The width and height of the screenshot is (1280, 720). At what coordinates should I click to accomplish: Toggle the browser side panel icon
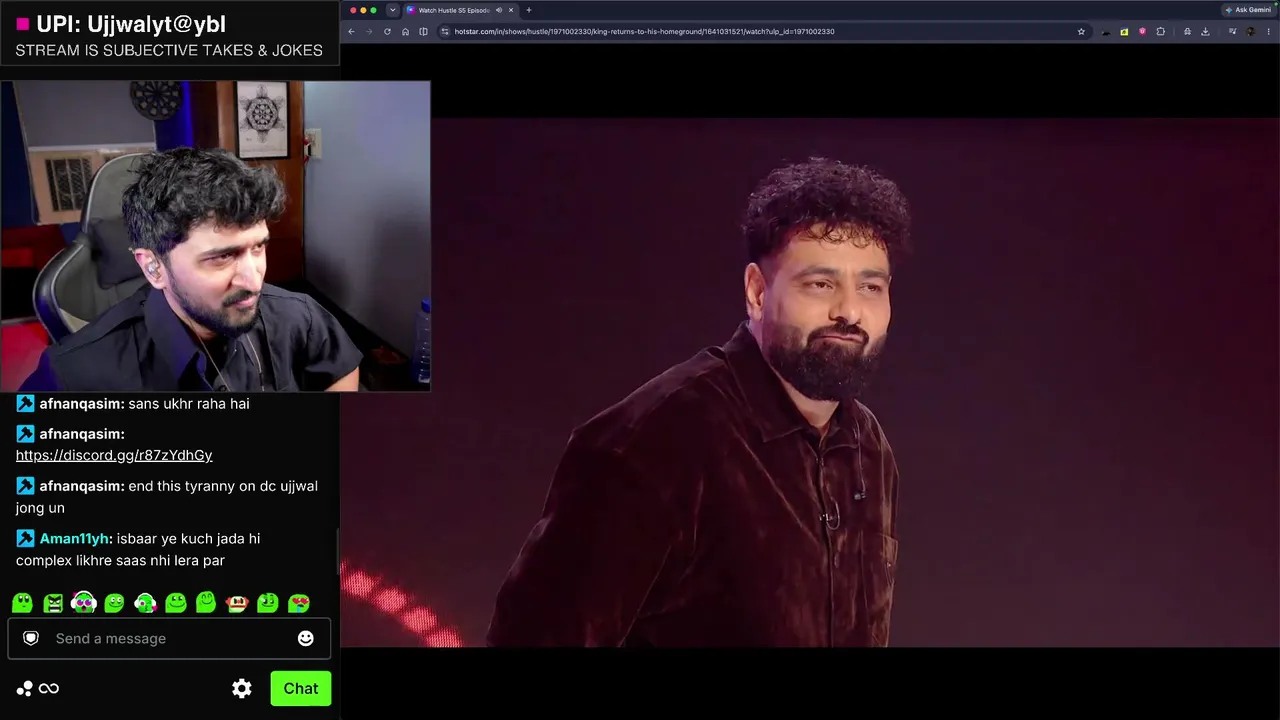pyautogui.click(x=423, y=31)
